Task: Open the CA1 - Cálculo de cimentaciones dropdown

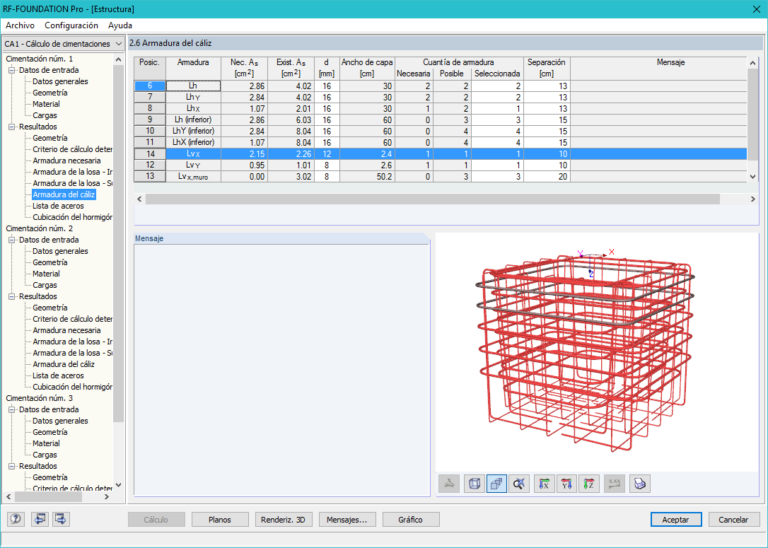Action: click(63, 44)
